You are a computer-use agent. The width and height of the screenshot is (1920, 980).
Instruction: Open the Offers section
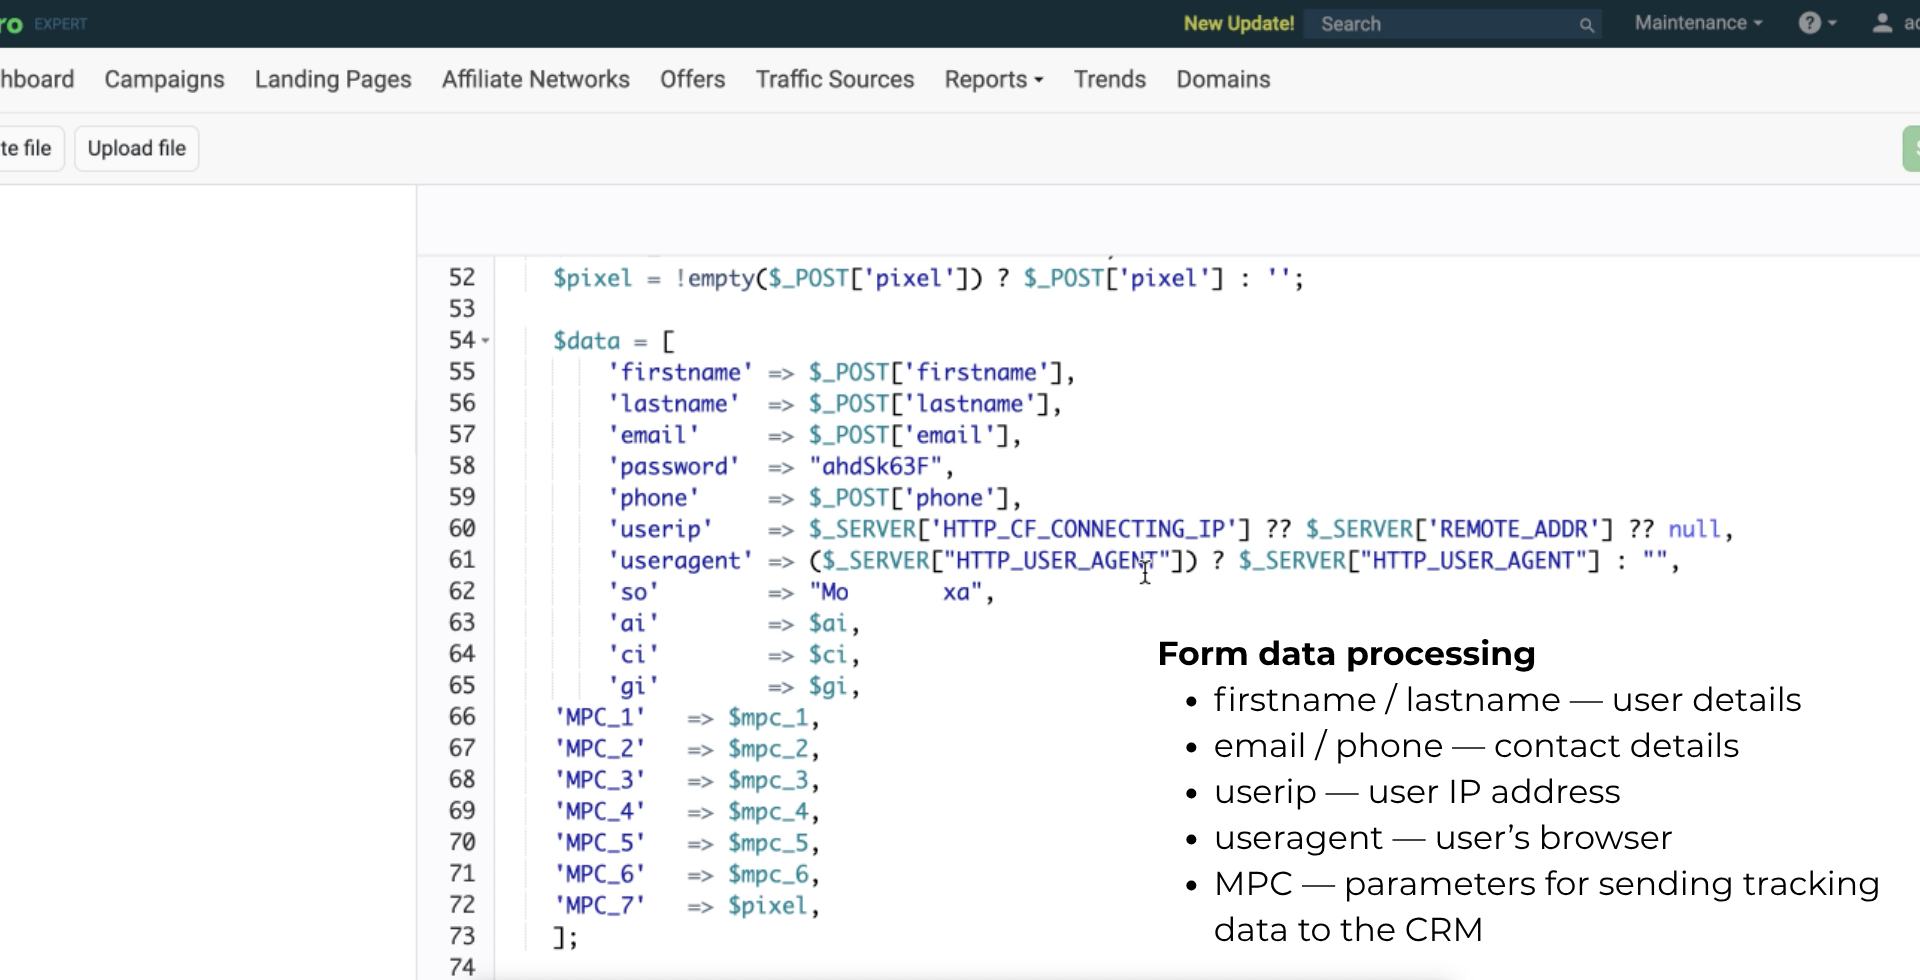[x=692, y=79]
